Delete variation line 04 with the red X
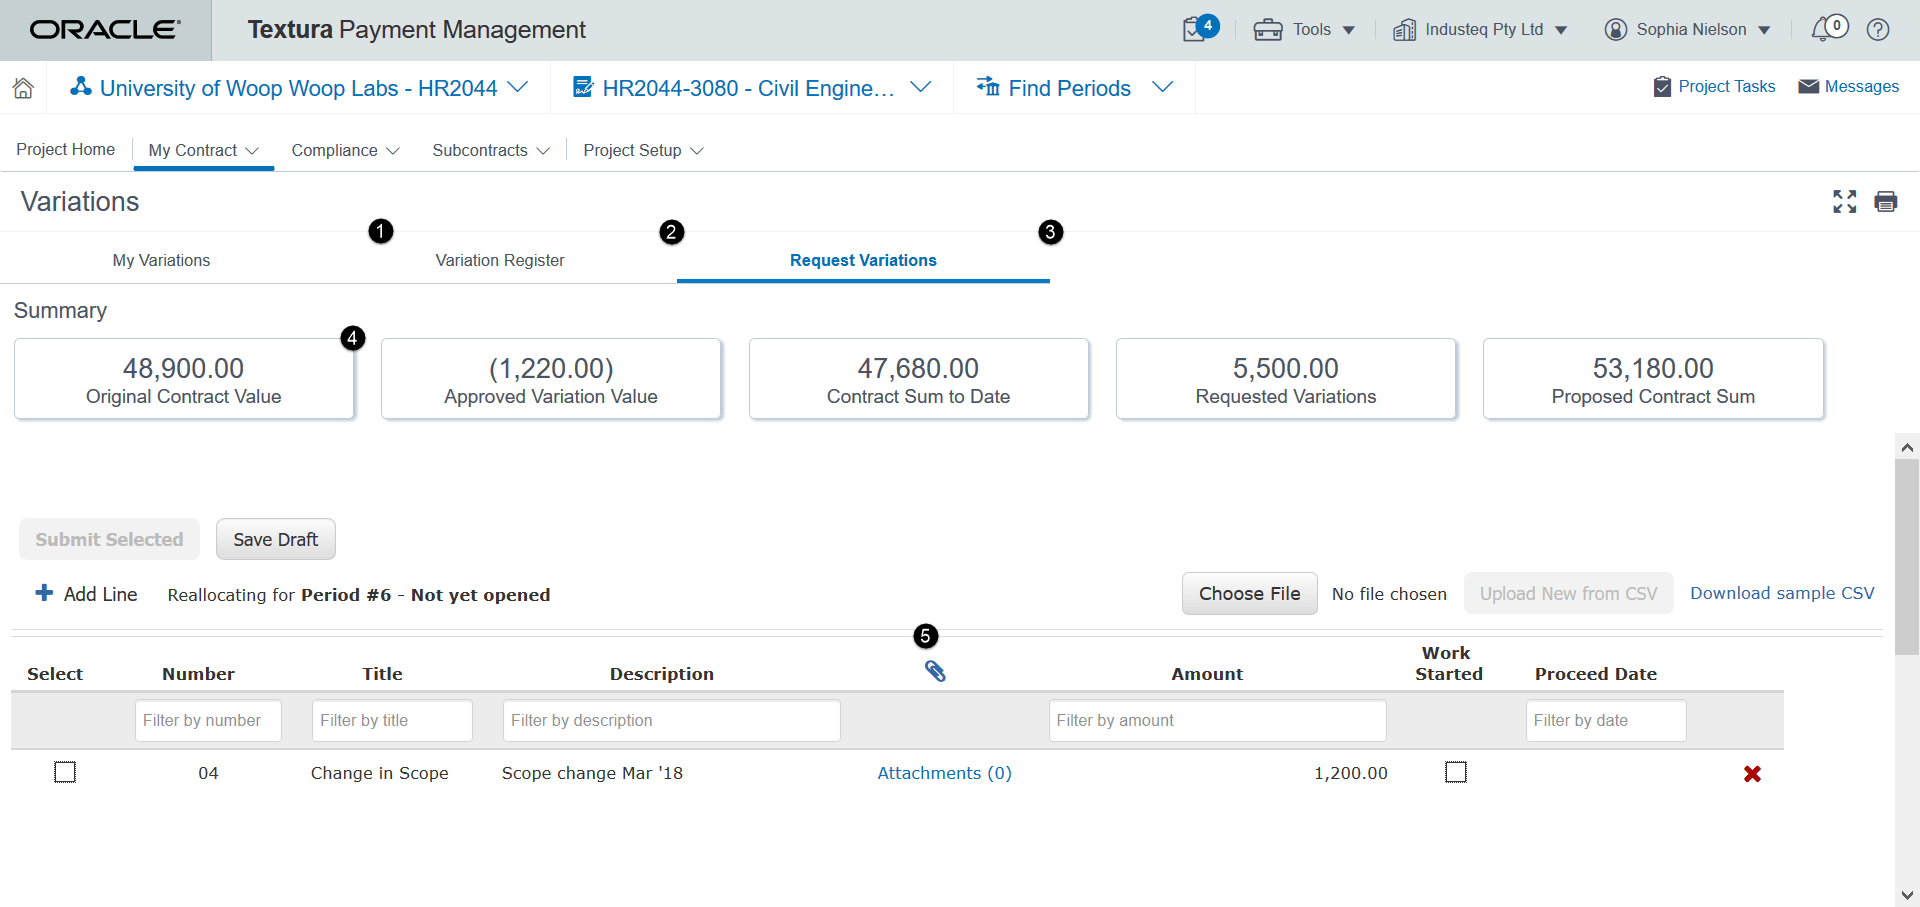 [x=1752, y=774]
